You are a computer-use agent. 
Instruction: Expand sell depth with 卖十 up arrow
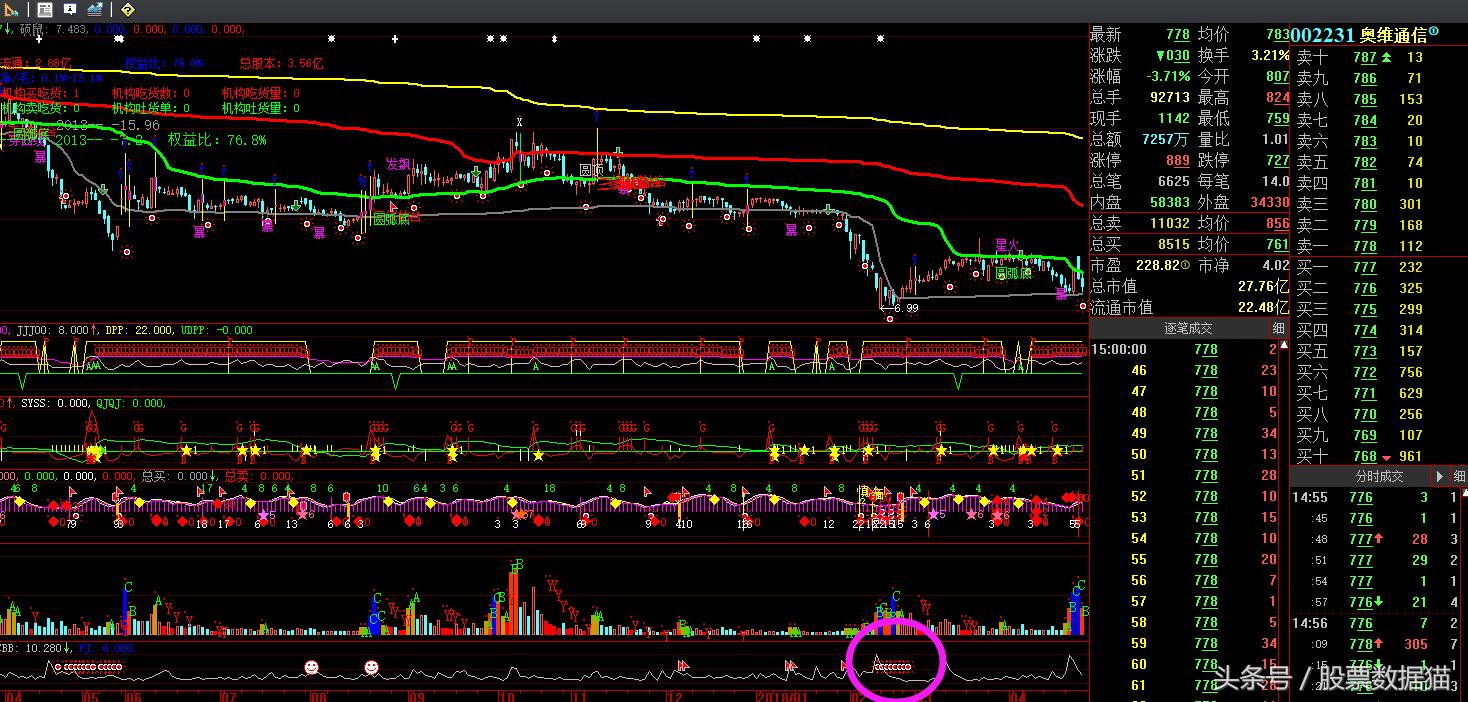[1386, 58]
